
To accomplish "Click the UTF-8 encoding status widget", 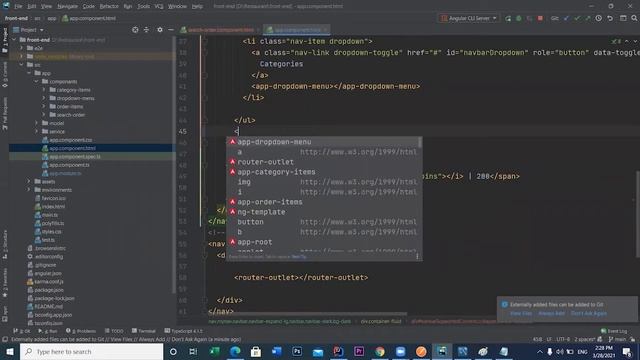I will pos(563,339).
